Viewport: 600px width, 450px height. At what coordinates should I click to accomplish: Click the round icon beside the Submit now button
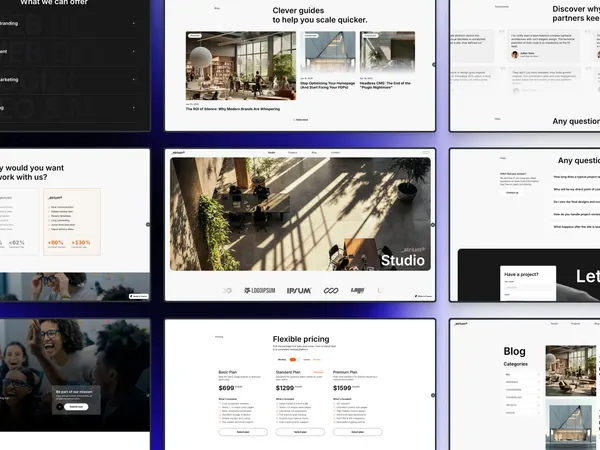tap(59, 407)
